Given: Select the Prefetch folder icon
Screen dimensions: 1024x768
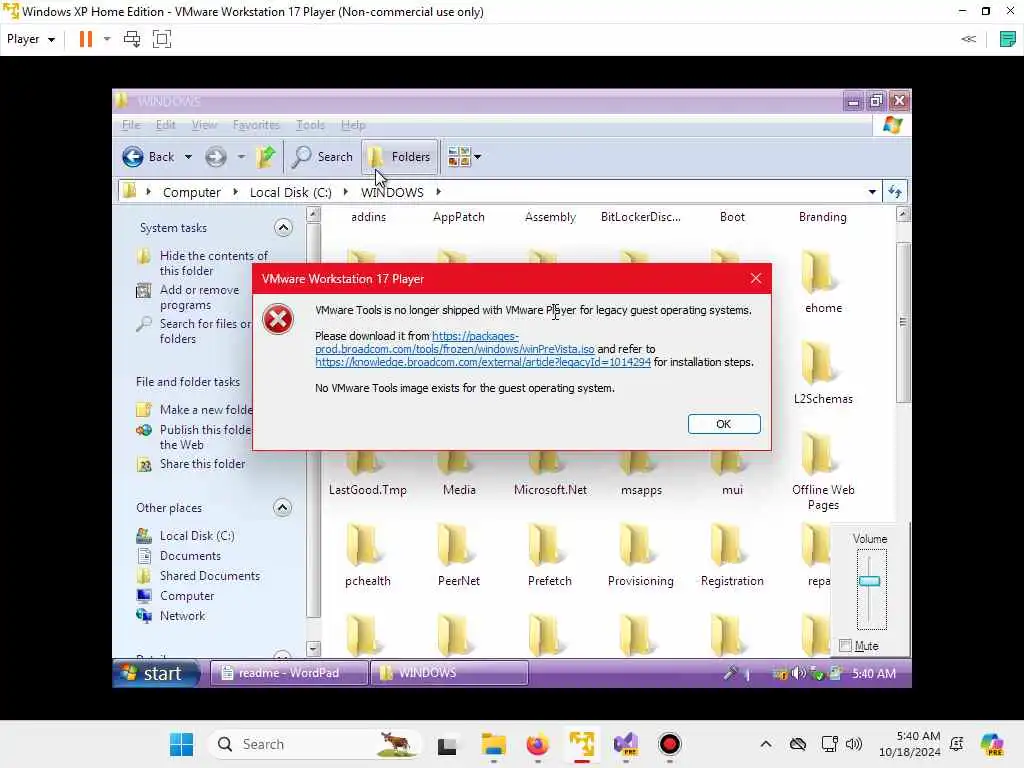Looking at the screenshot, I should point(545,546).
